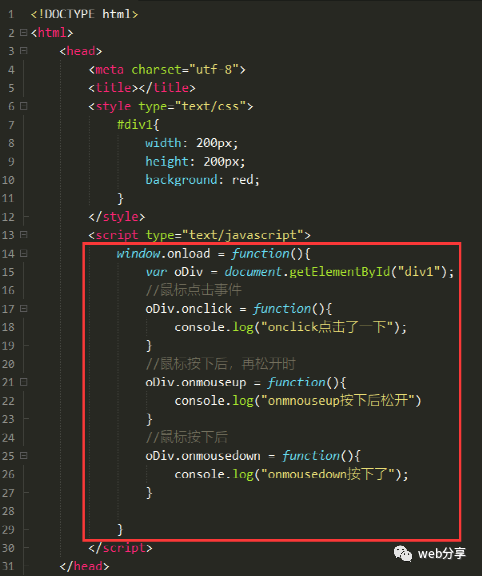Image resolution: width=482 pixels, height=576 pixels.
Task: Click the closing script tag
Action: pyautogui.click(x=120, y=548)
